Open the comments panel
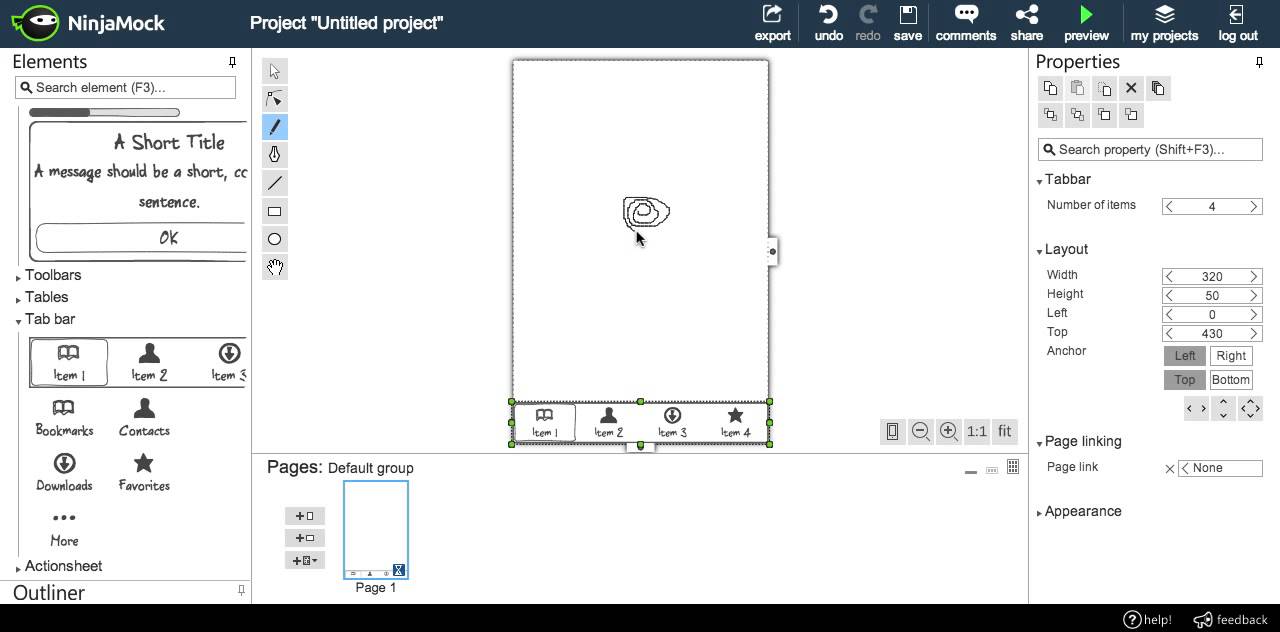The width and height of the screenshot is (1280, 632). [x=966, y=23]
